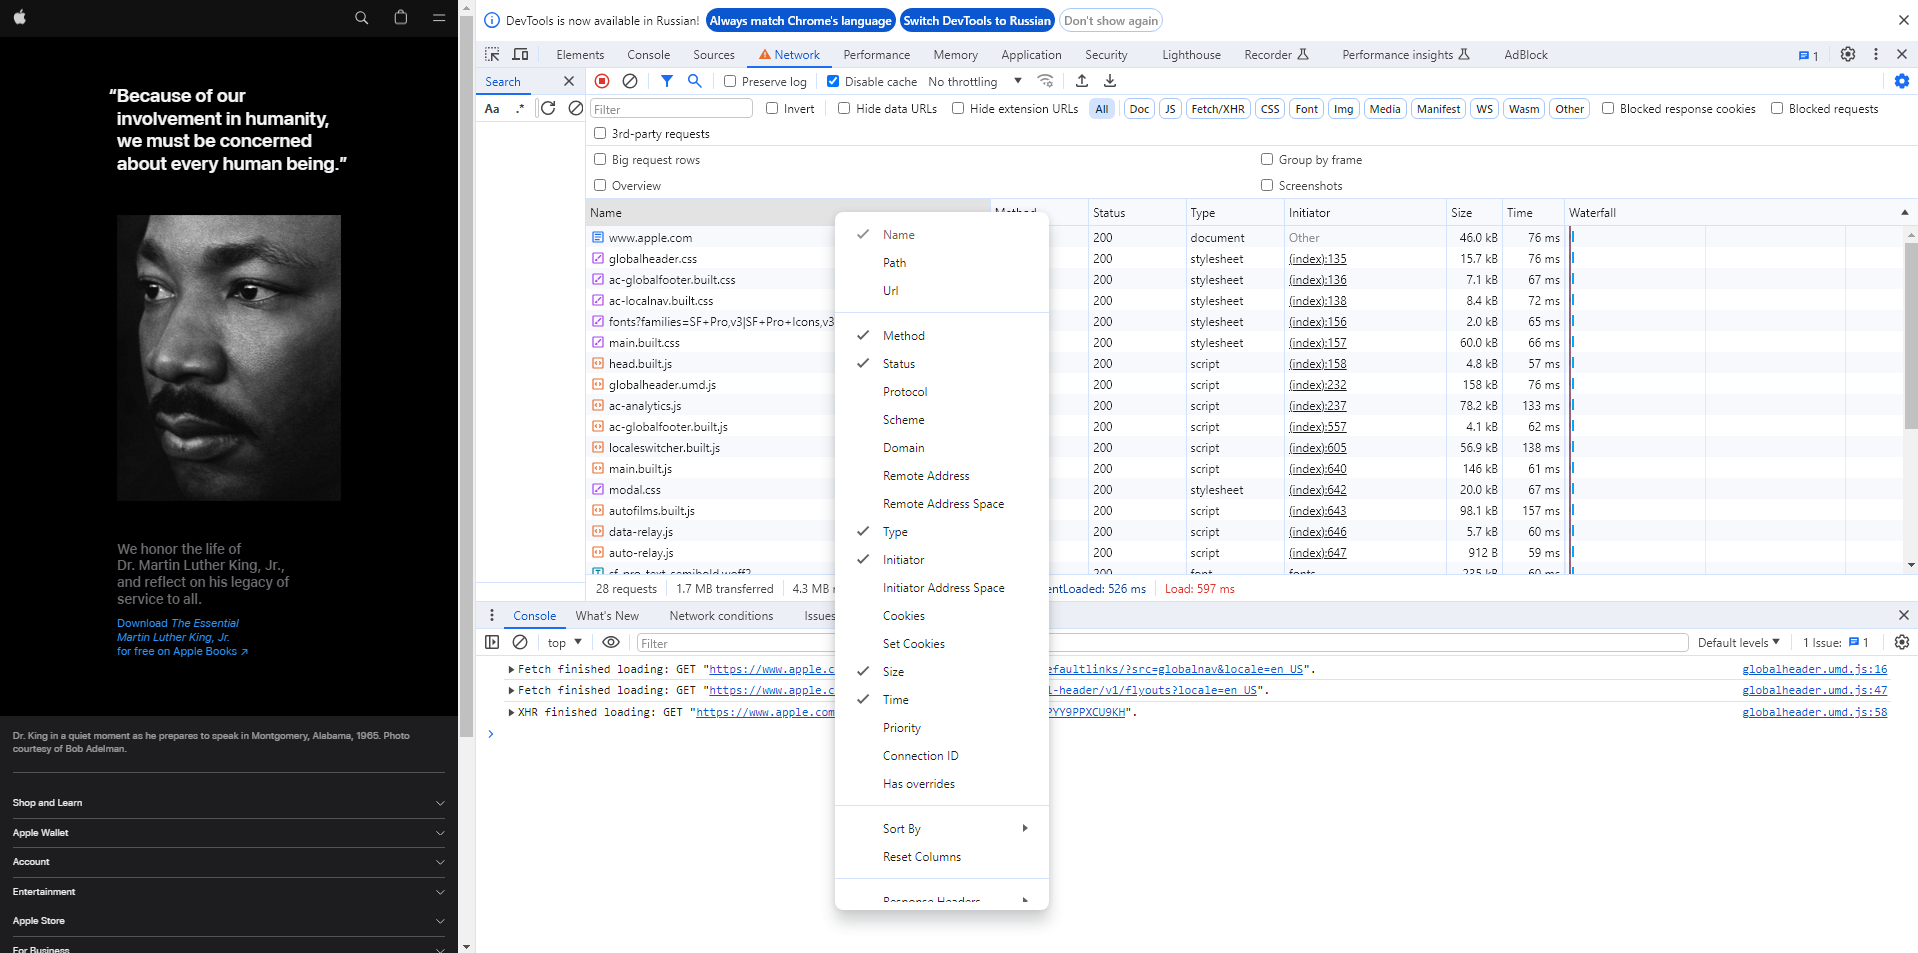Open Default levels dropdown in console
Image resolution: width=1918 pixels, height=953 pixels.
1738,642
